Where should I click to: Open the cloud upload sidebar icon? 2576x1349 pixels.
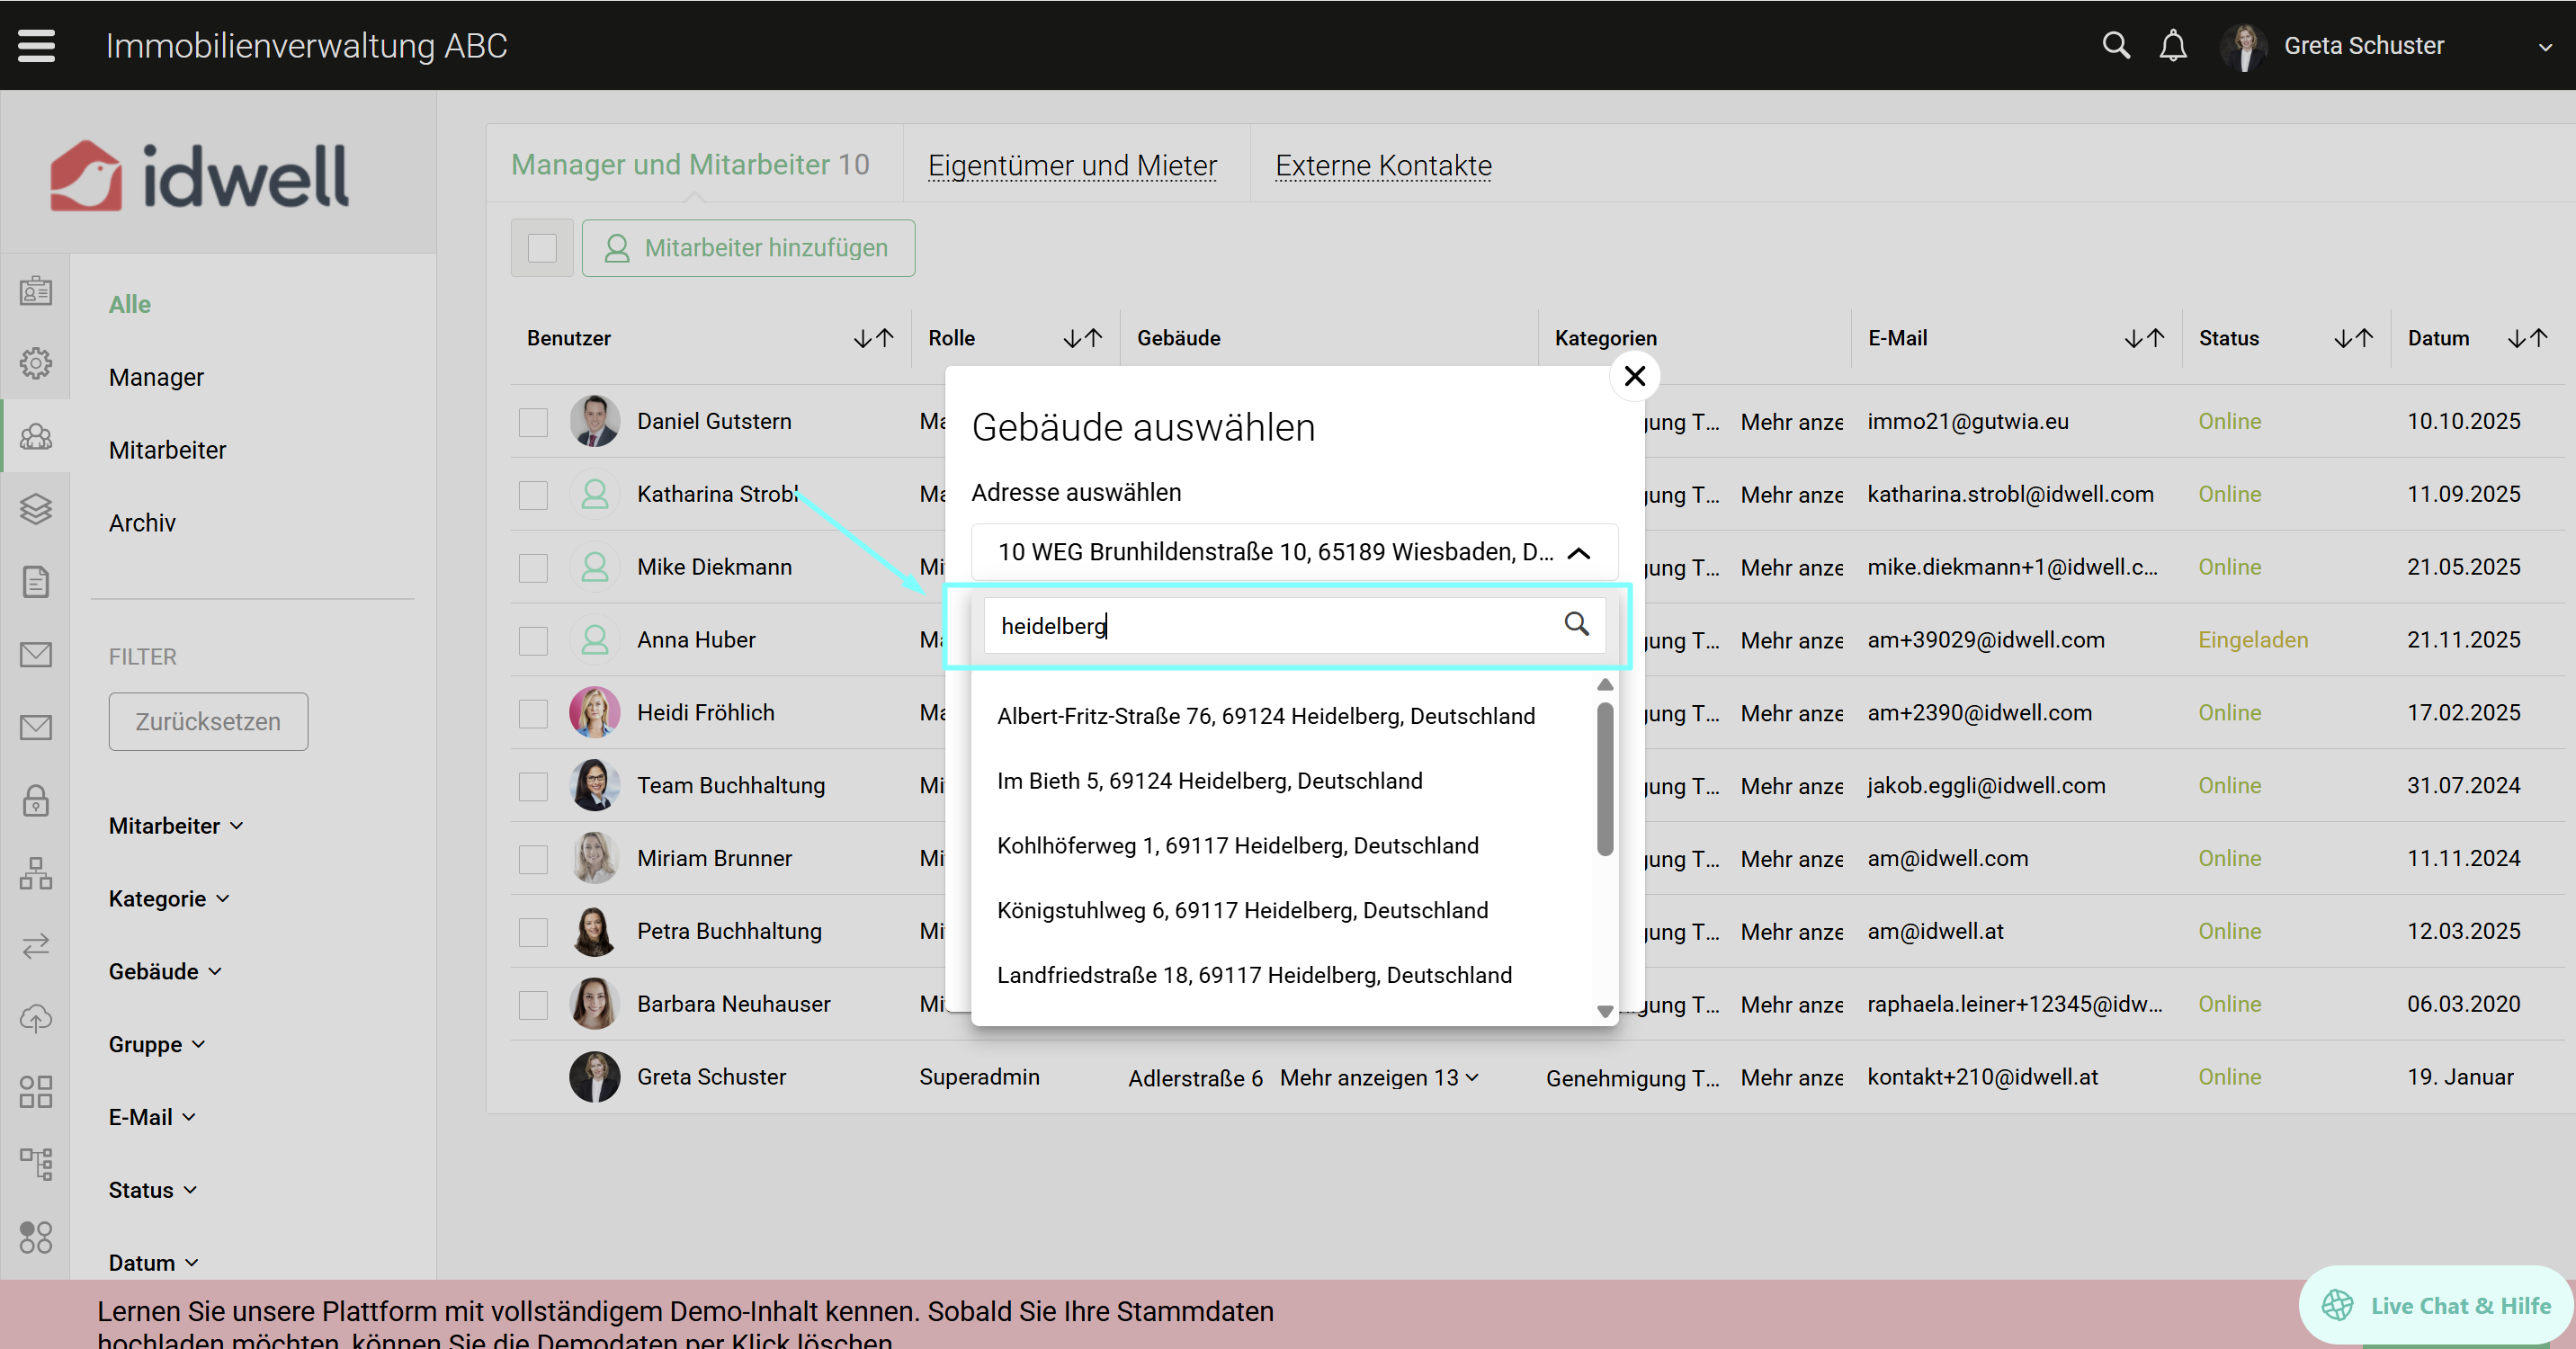(36, 1018)
